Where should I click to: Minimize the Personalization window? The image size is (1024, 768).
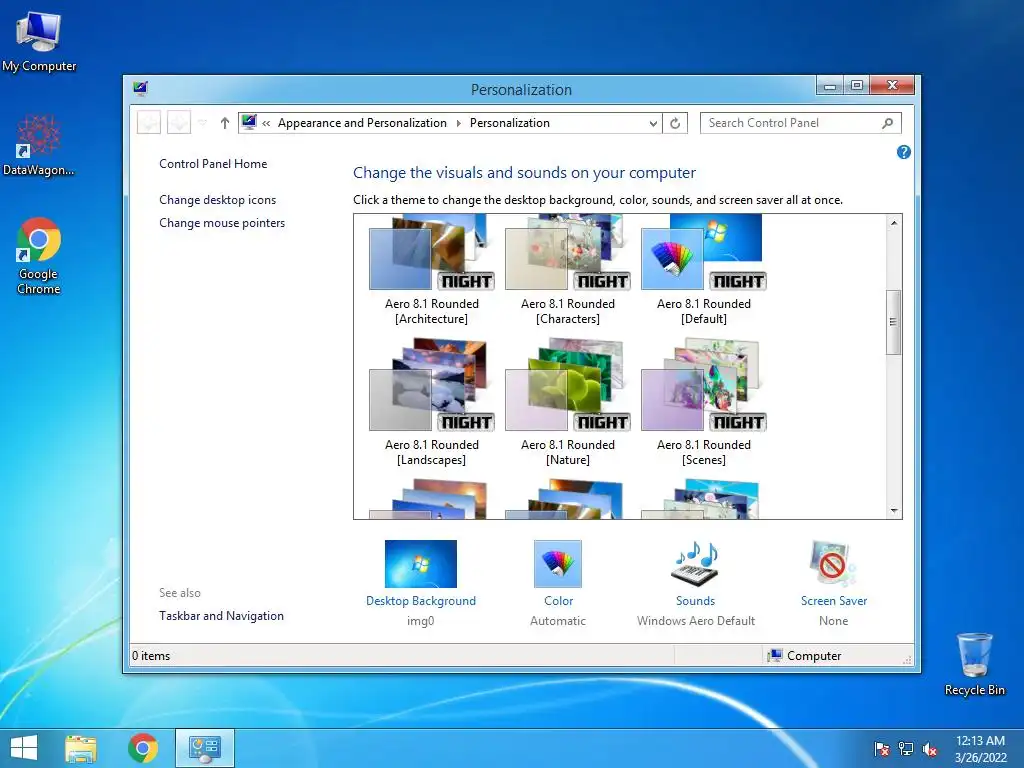[x=830, y=86]
